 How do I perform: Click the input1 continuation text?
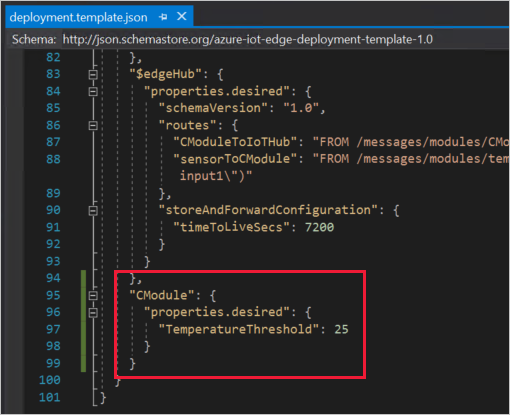pos(216,176)
